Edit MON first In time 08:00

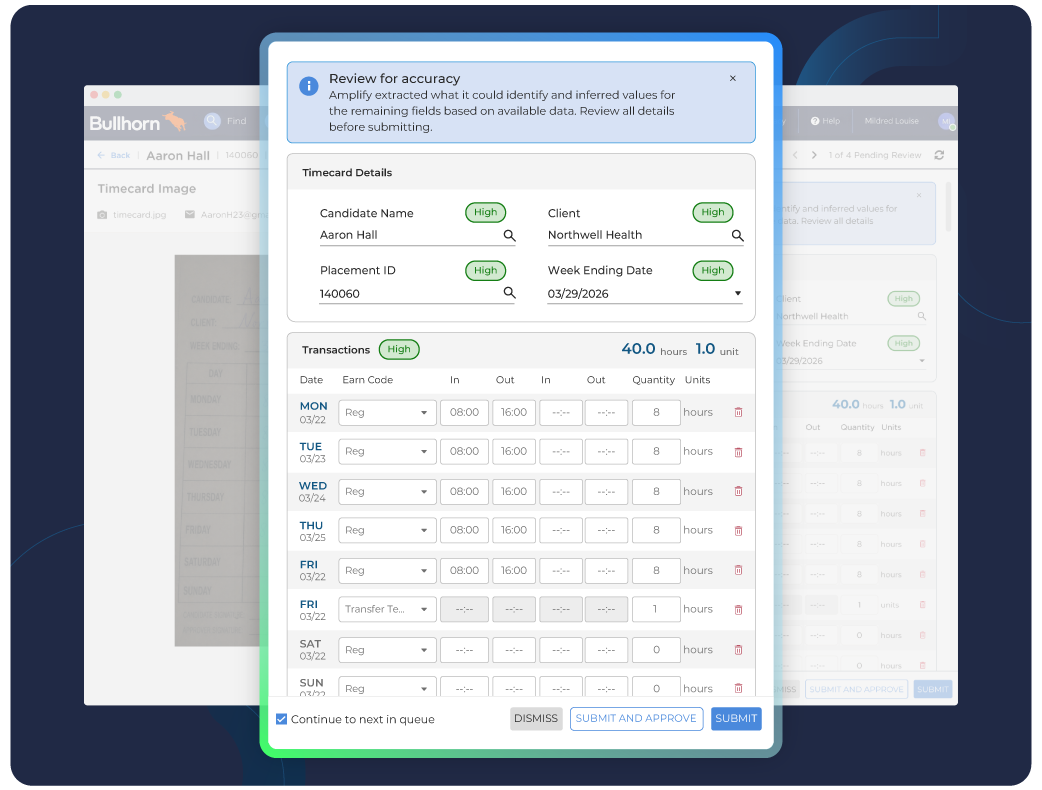pyautogui.click(x=465, y=413)
